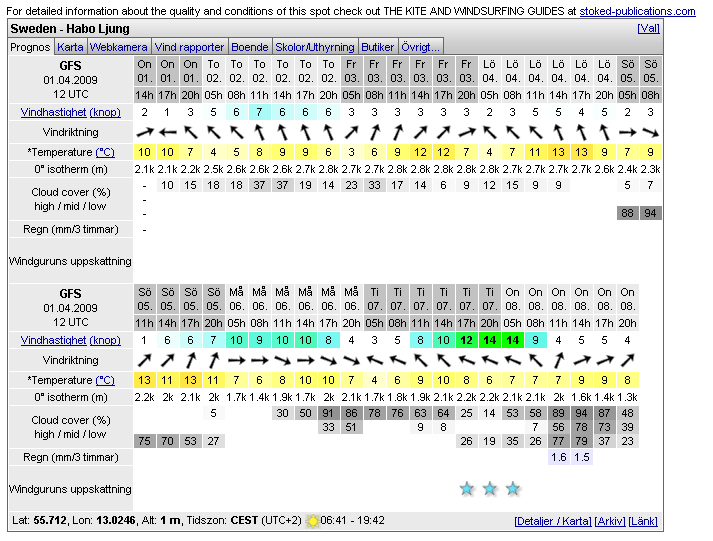The width and height of the screenshot is (713, 541).
Task: Click wind direction arrow for On 08. 08h
Action: (x=536, y=360)
